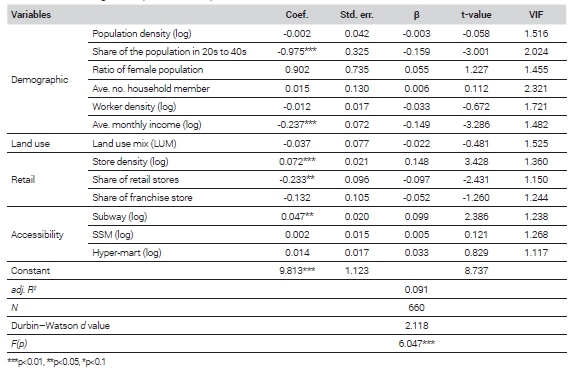Screen dimensions: 571x379
Task: Click the significance footnote below the table
Action: tap(56, 362)
